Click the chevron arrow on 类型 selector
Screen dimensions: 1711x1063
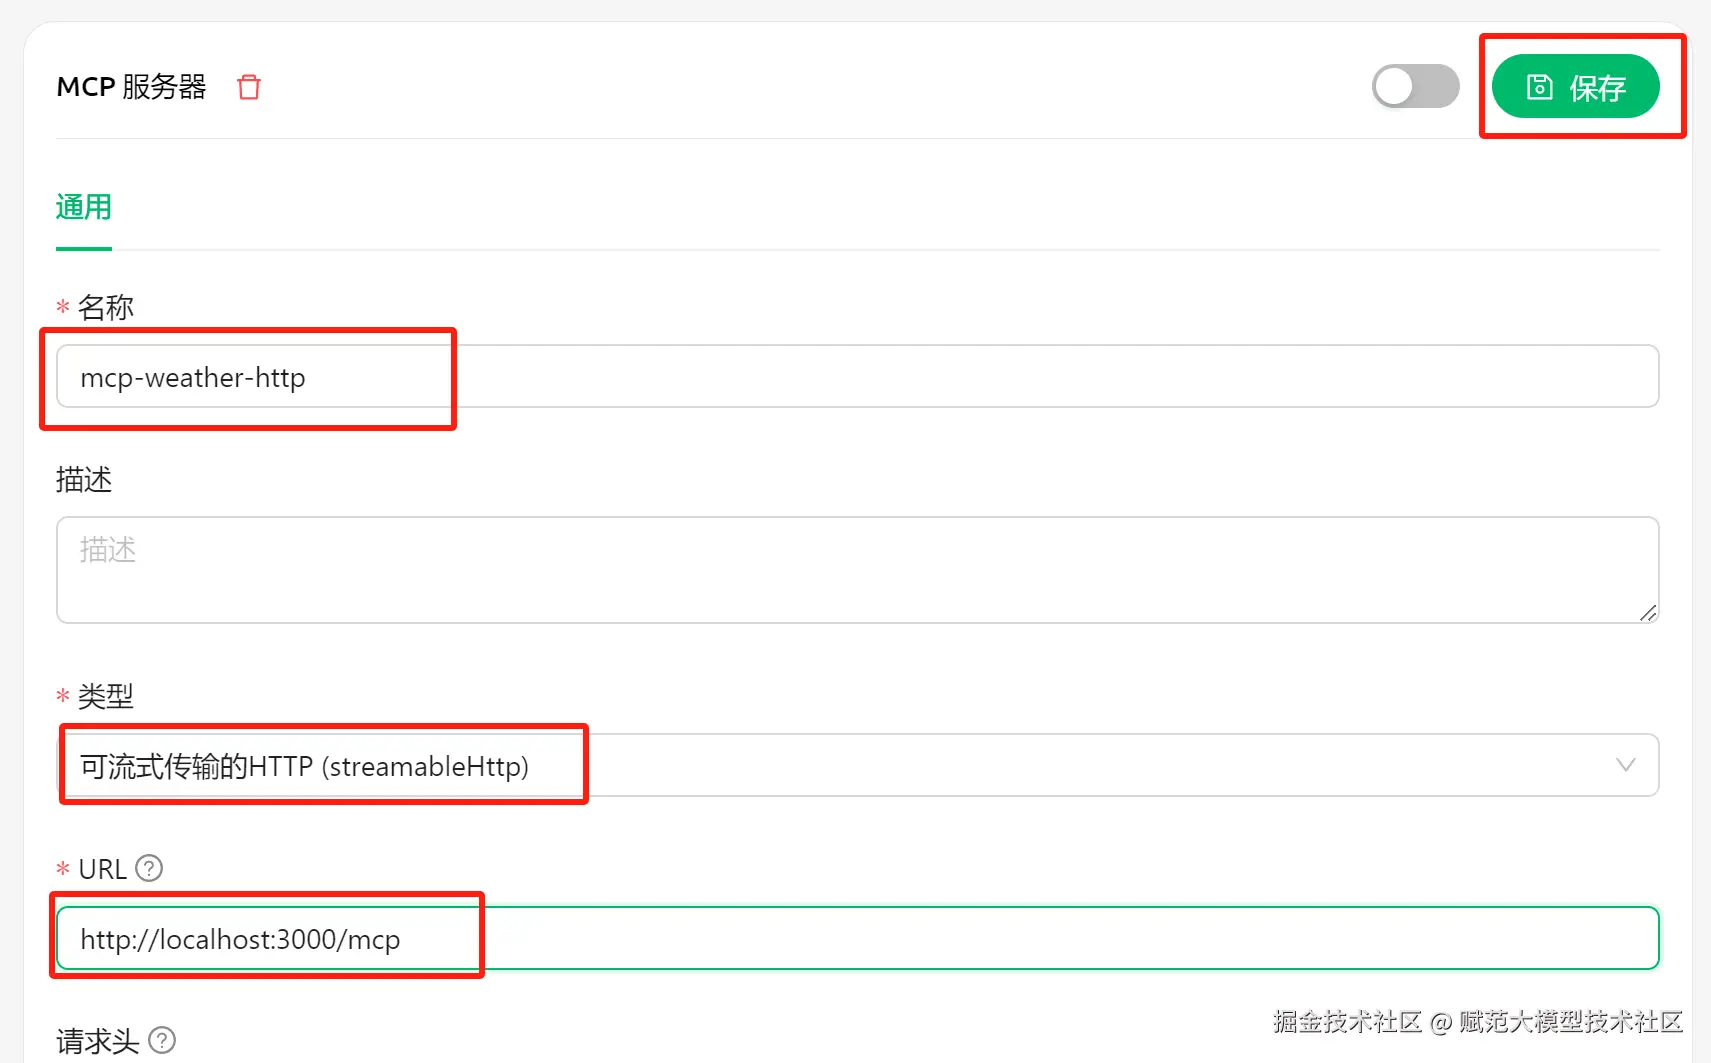click(x=1626, y=765)
